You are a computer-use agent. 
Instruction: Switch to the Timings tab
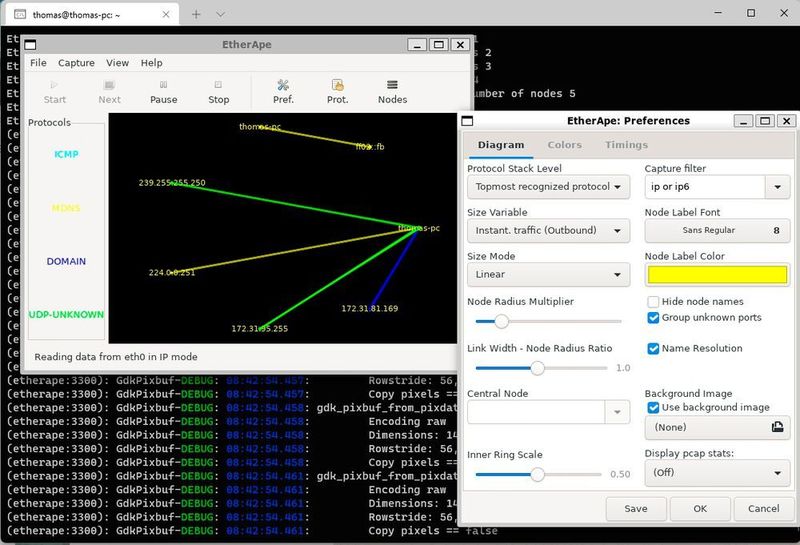(x=626, y=145)
